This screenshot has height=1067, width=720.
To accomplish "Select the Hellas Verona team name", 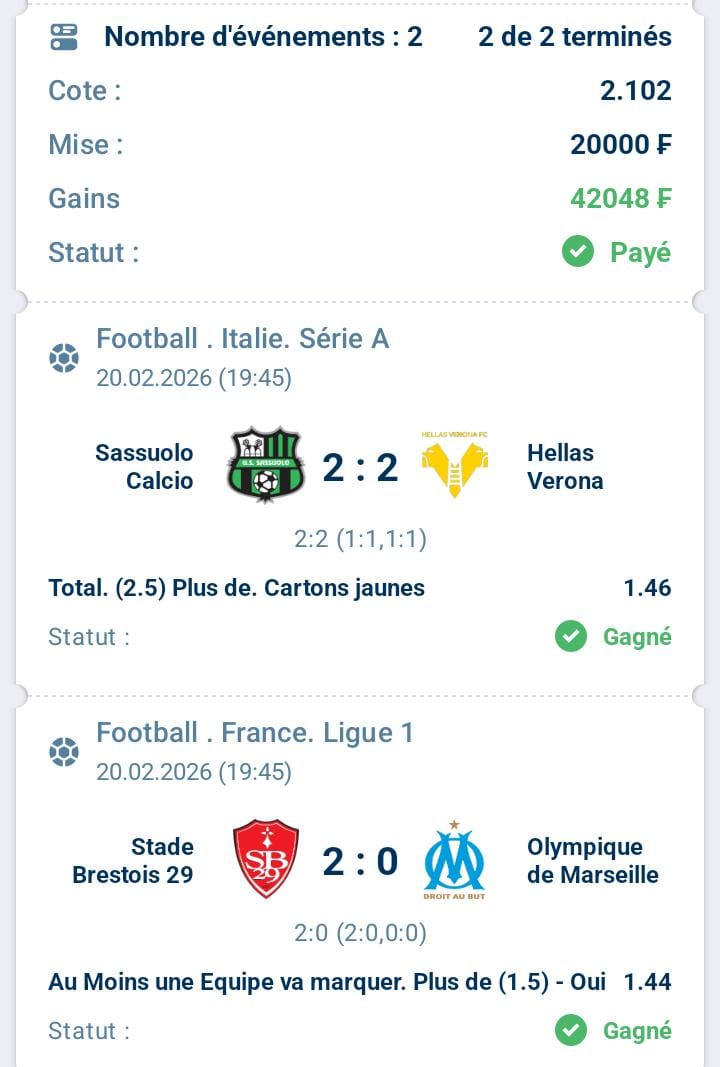I will click(x=565, y=467).
